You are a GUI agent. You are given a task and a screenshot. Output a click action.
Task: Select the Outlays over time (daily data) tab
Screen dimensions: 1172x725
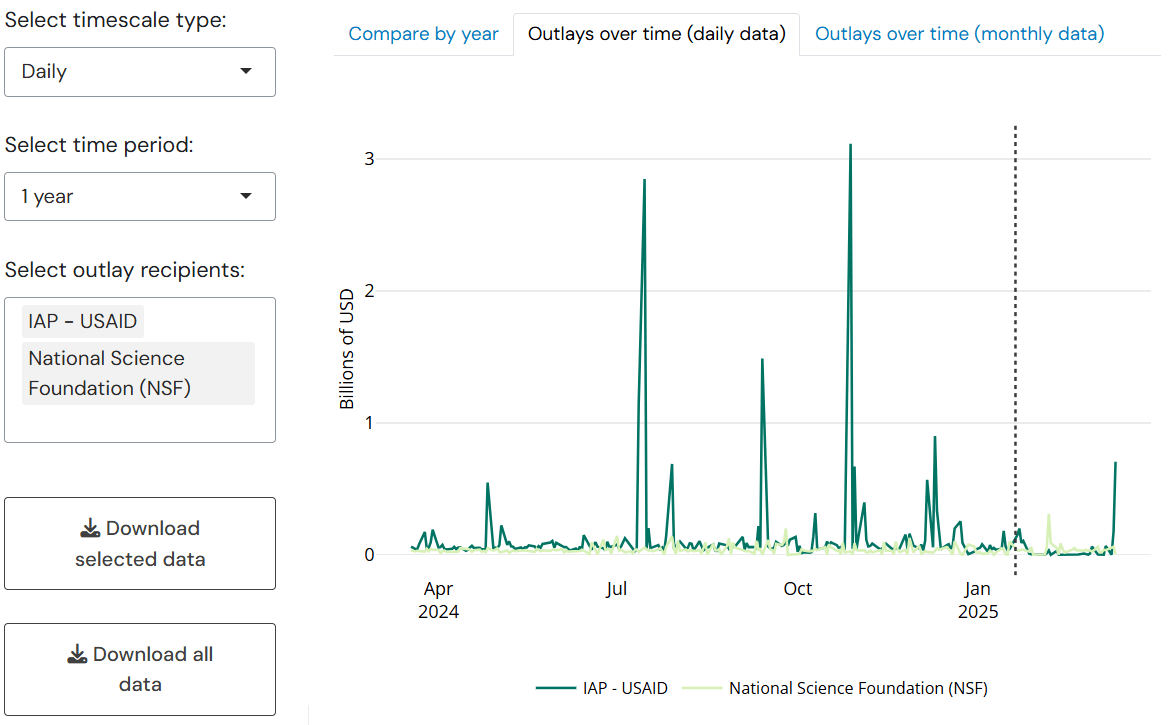pyautogui.click(x=656, y=34)
